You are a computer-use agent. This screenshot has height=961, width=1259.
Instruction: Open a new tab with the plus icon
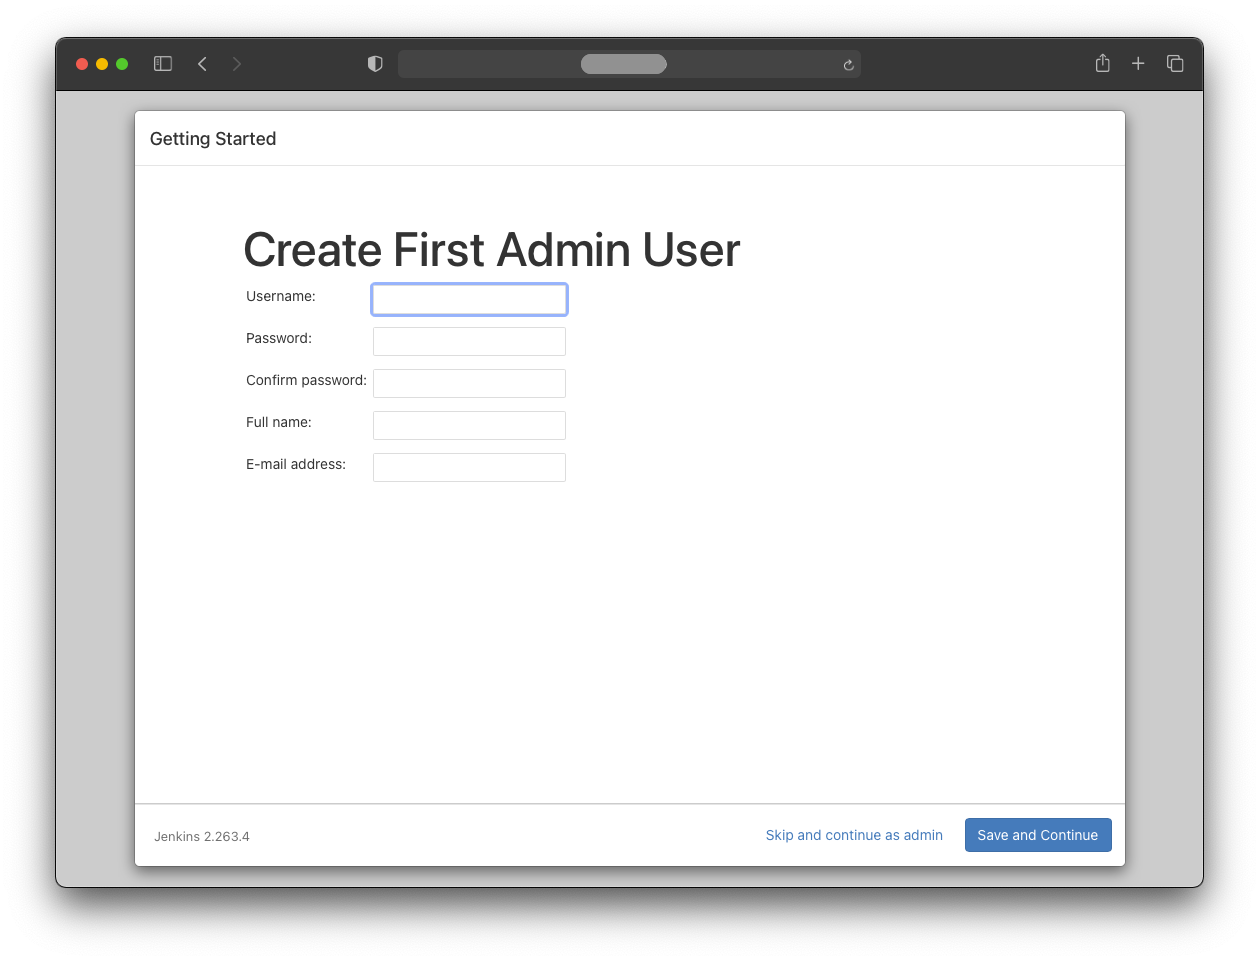click(1138, 64)
